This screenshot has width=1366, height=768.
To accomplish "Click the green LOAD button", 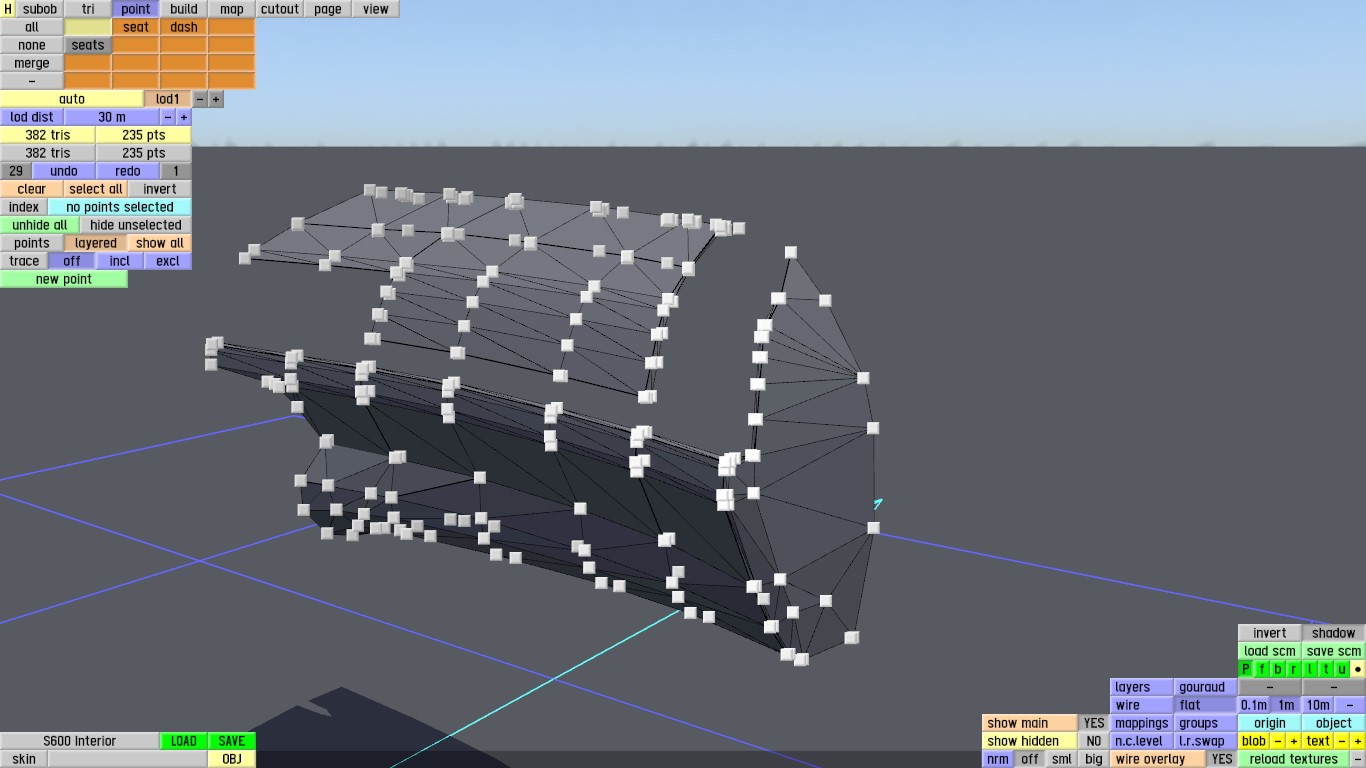I will click(184, 741).
